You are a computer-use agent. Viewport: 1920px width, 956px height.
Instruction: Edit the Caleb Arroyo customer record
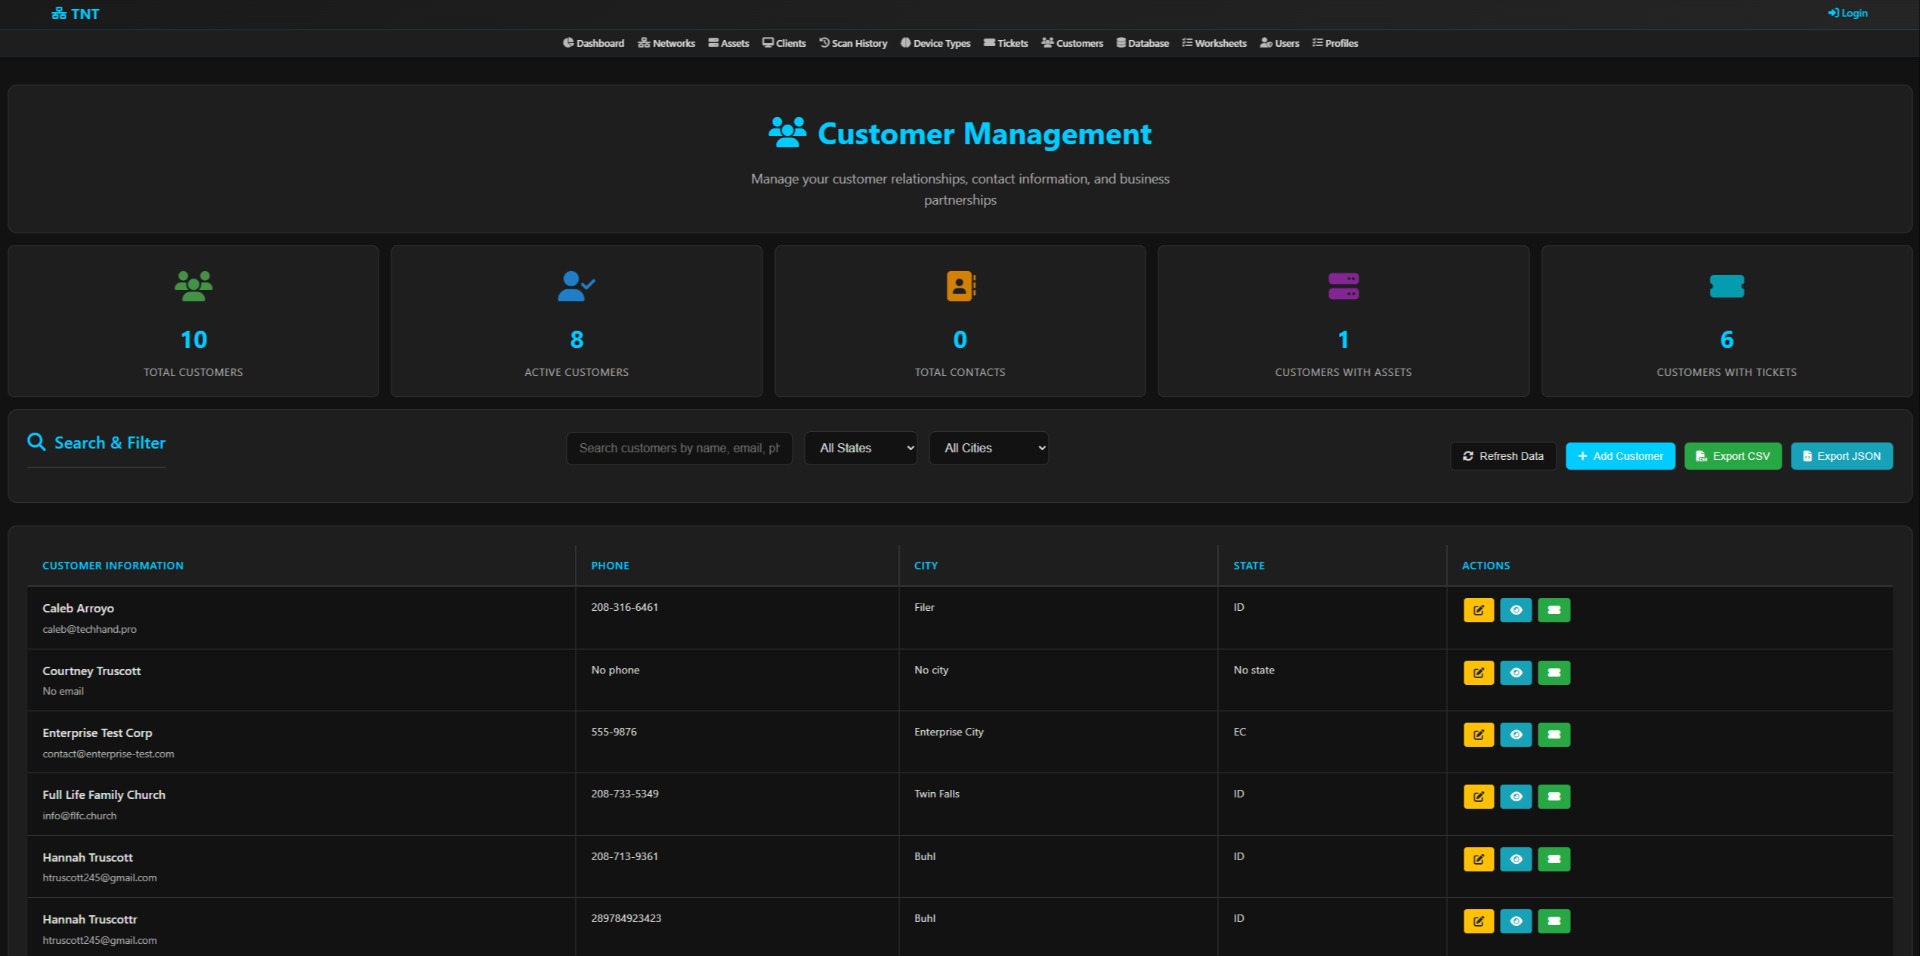click(1478, 610)
